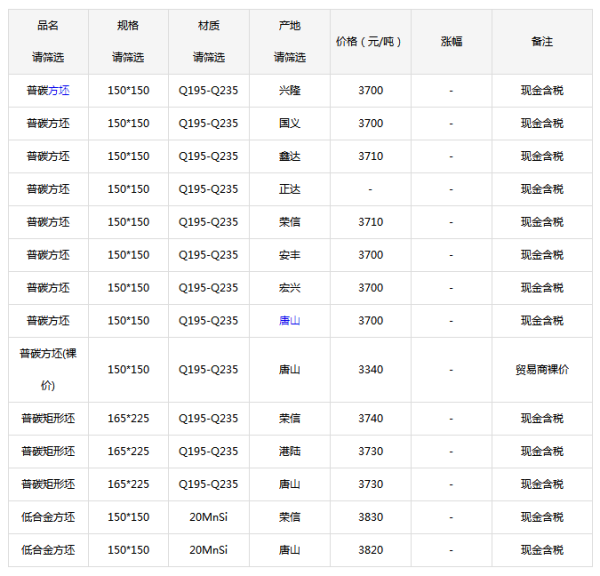Click the 规格 header label

tap(128, 25)
